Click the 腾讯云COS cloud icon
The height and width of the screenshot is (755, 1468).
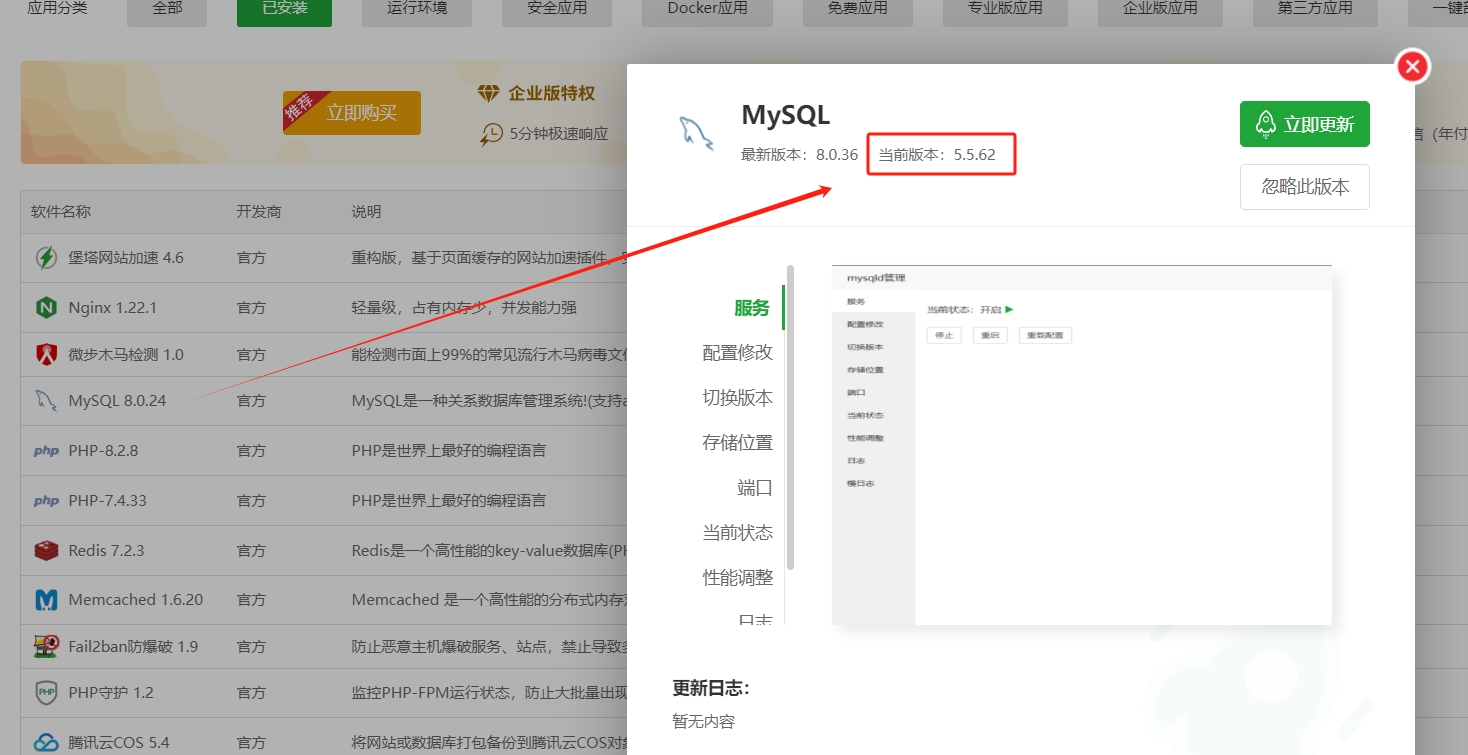click(46, 743)
